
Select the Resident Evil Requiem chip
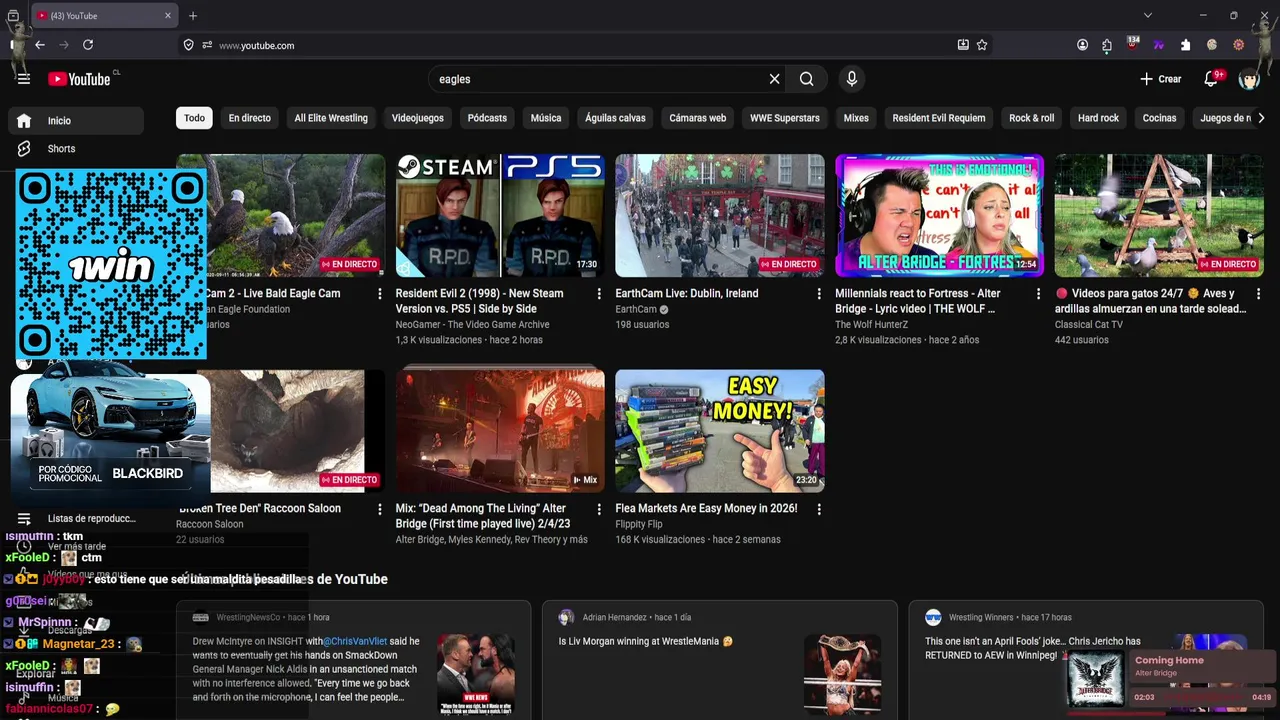click(939, 118)
